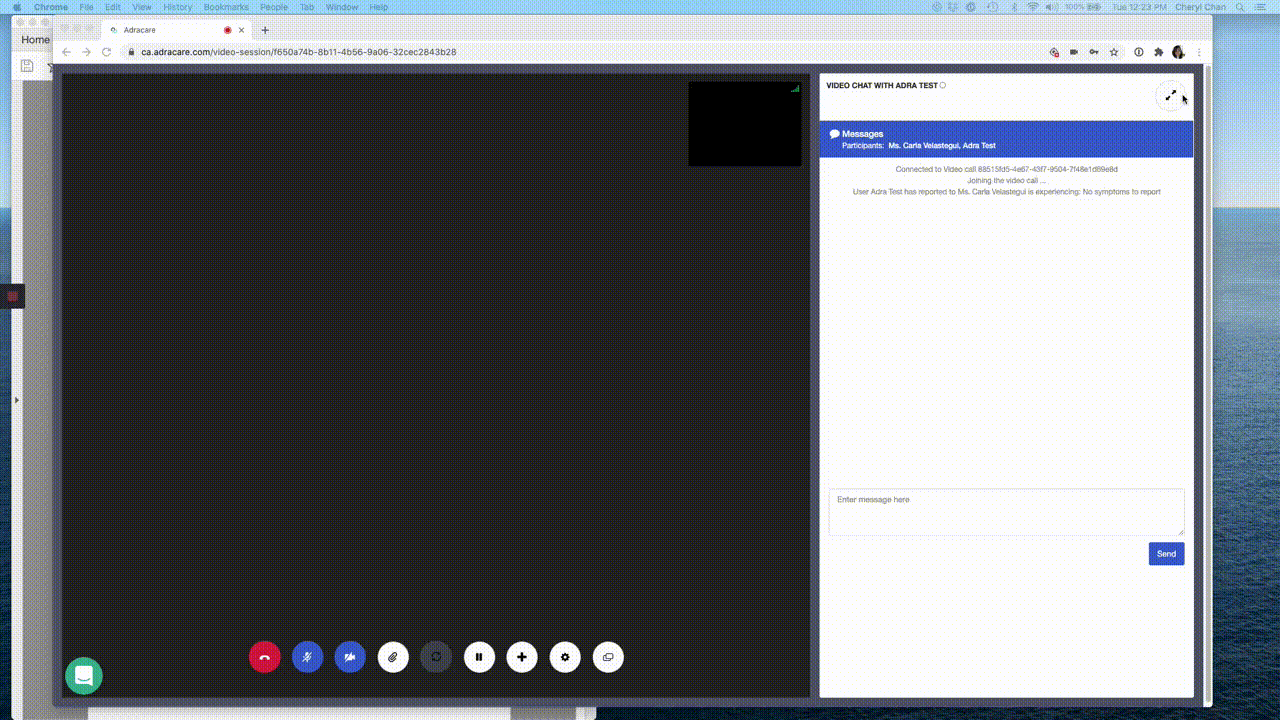Click the site info lock icon

pyautogui.click(x=130, y=52)
